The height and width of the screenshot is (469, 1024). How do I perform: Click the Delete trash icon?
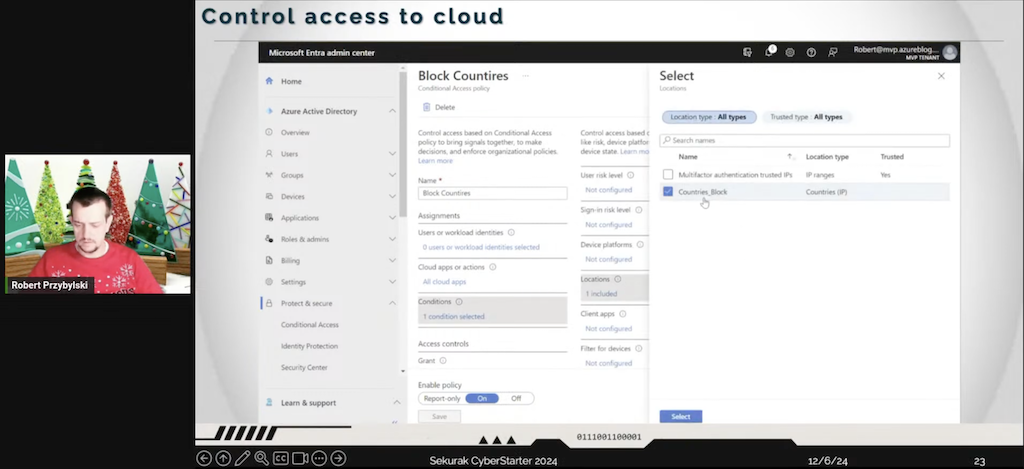427,107
